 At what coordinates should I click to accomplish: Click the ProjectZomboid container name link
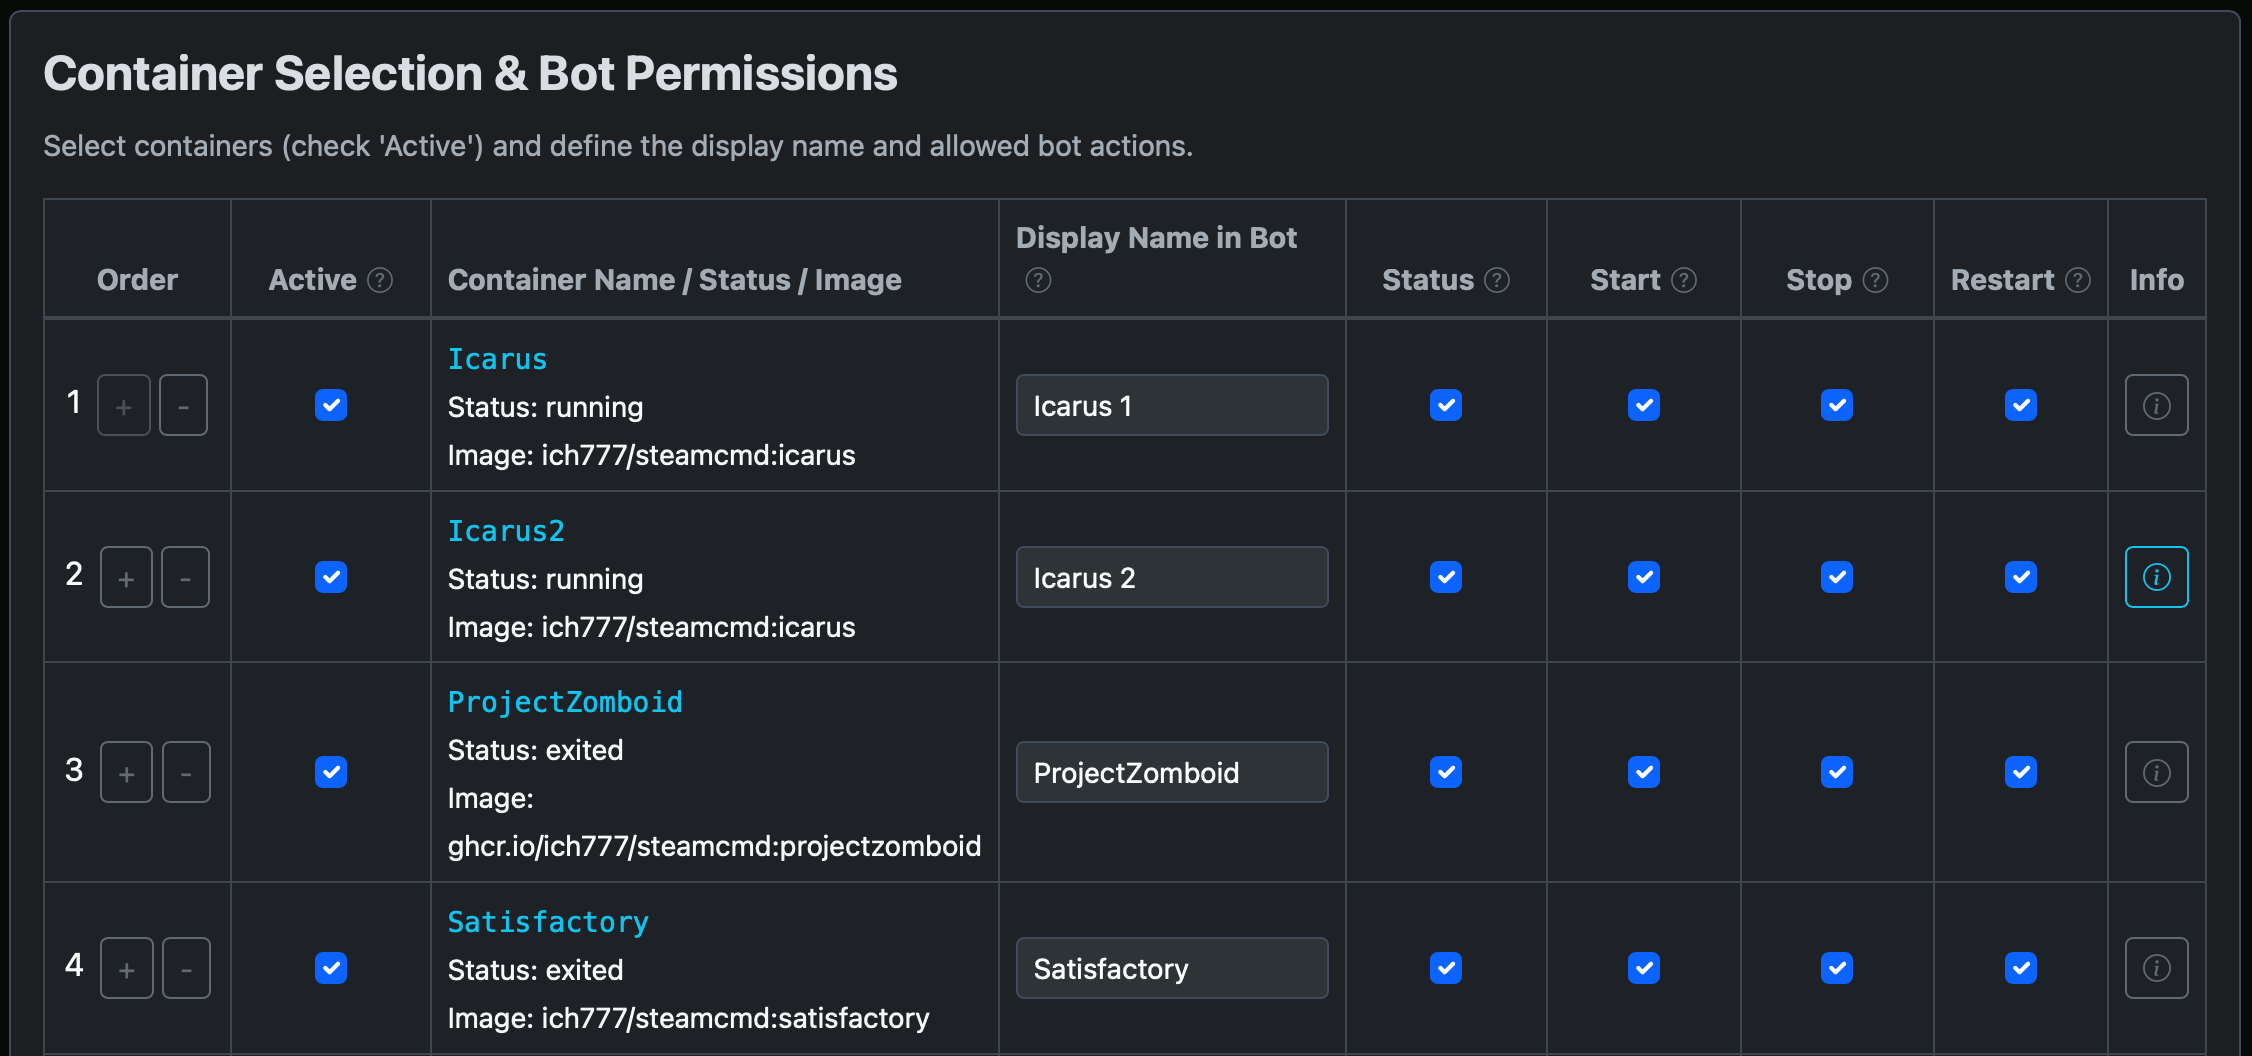pos(565,701)
